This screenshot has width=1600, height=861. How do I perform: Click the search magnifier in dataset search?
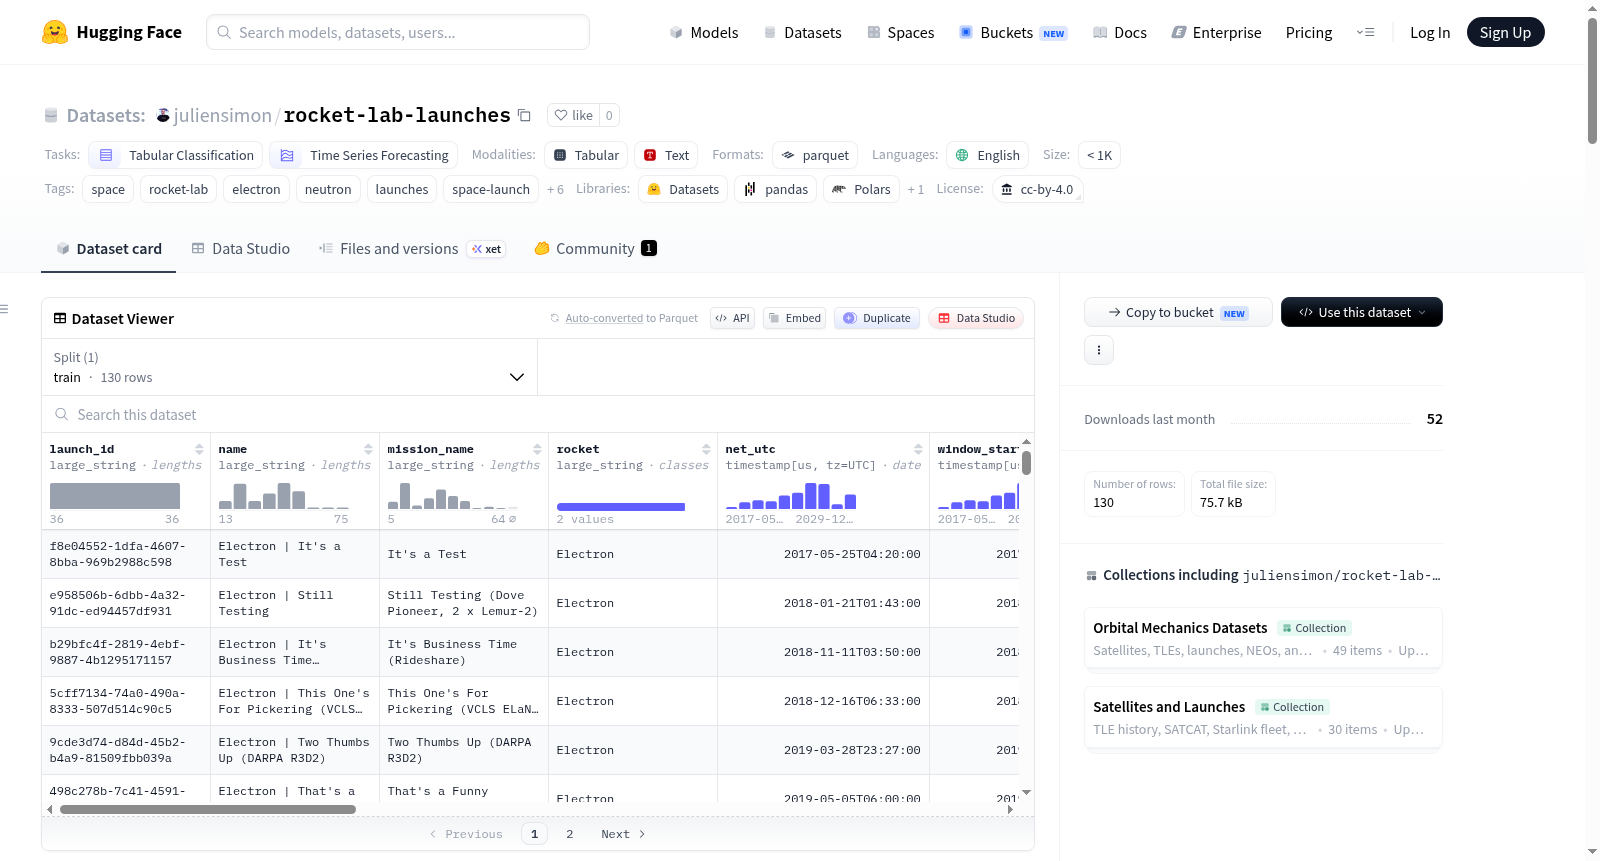(62, 415)
